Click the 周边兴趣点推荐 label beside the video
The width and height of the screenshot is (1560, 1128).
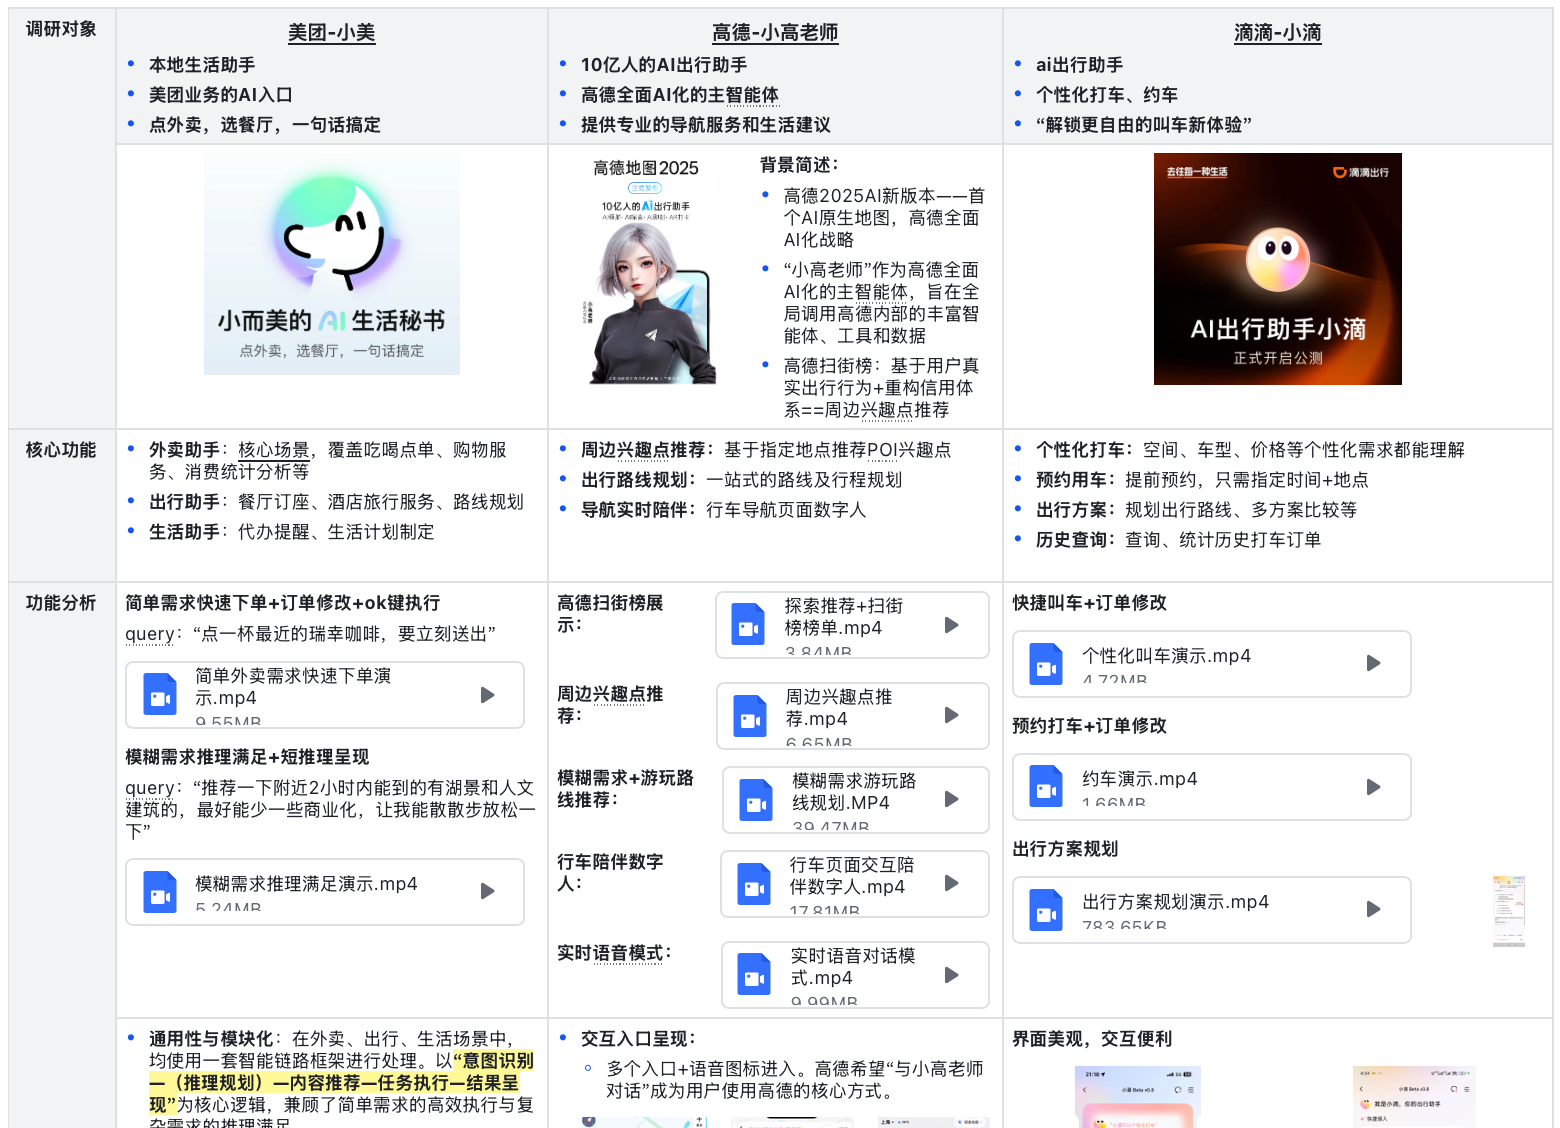610,705
